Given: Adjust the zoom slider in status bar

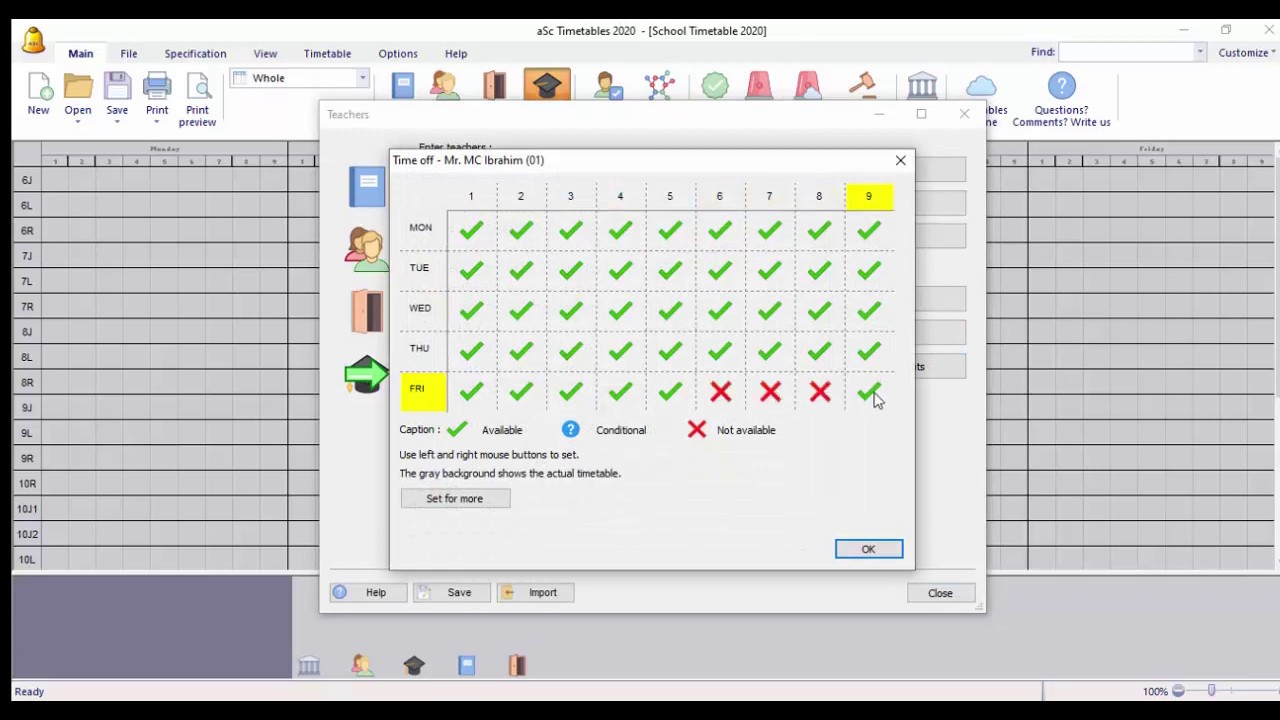Looking at the screenshot, I should [x=1211, y=691].
